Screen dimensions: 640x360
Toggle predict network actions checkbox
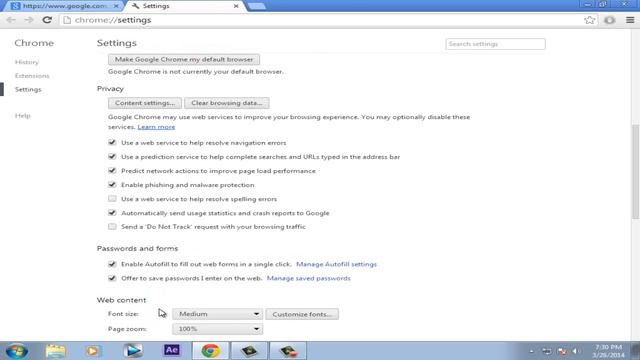pyautogui.click(x=112, y=171)
